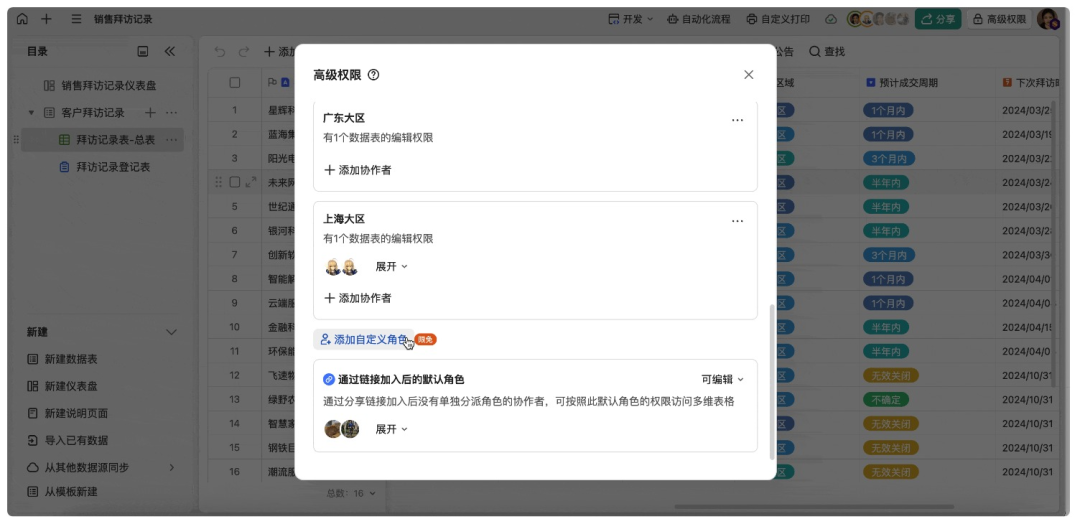The image size is (1080, 524).
Task: Open the 可编辑 permission dropdown
Action: [723, 379]
